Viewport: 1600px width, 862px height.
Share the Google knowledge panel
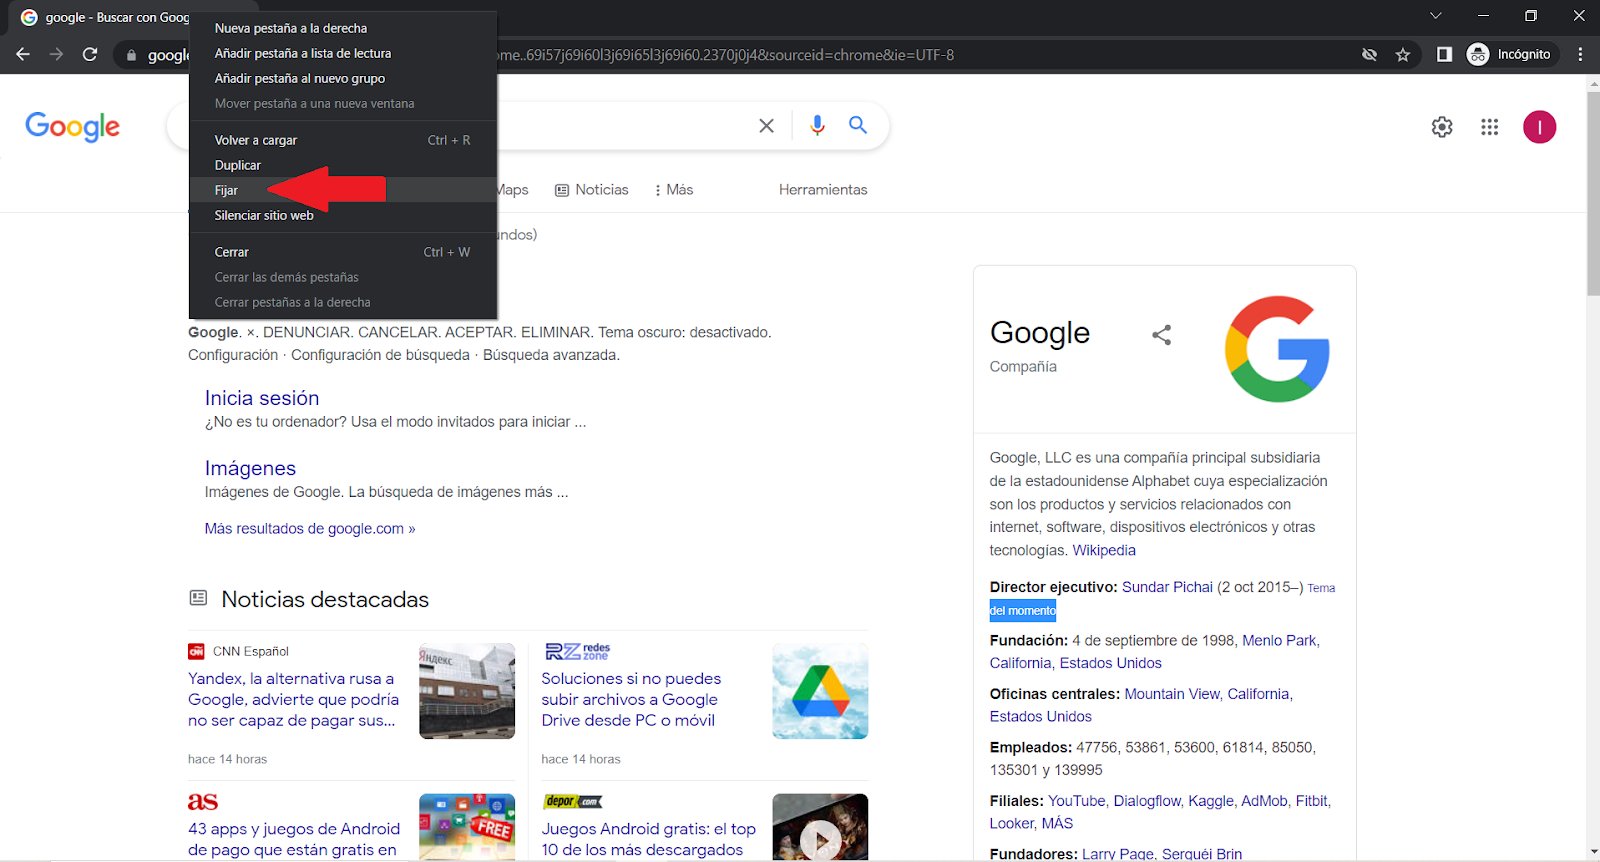1161,335
